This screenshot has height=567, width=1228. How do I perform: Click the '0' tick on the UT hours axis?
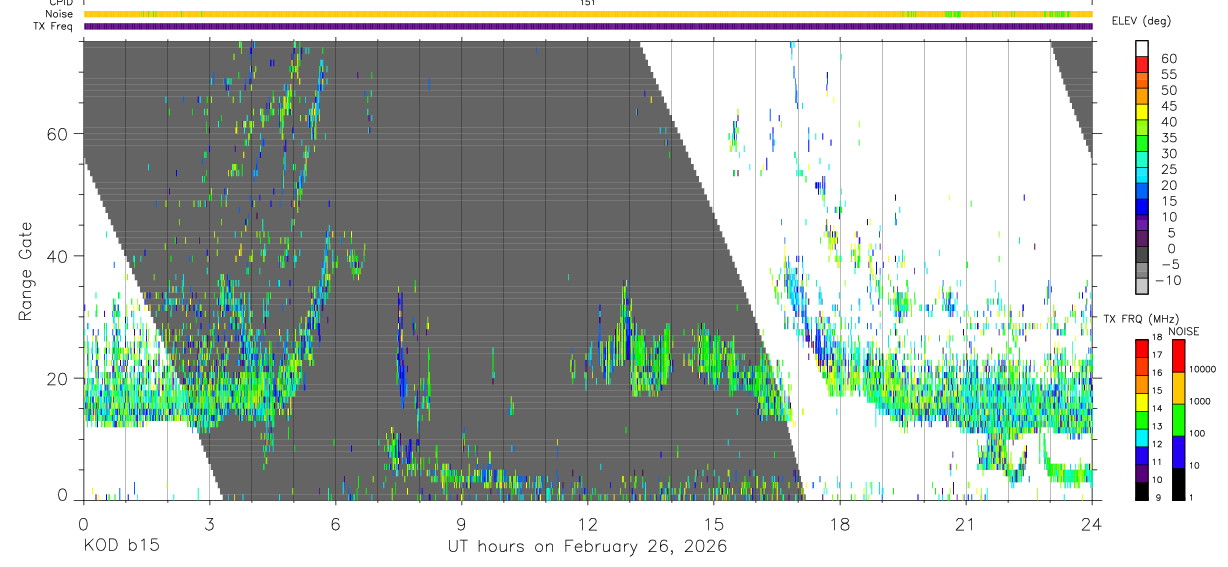click(83, 525)
